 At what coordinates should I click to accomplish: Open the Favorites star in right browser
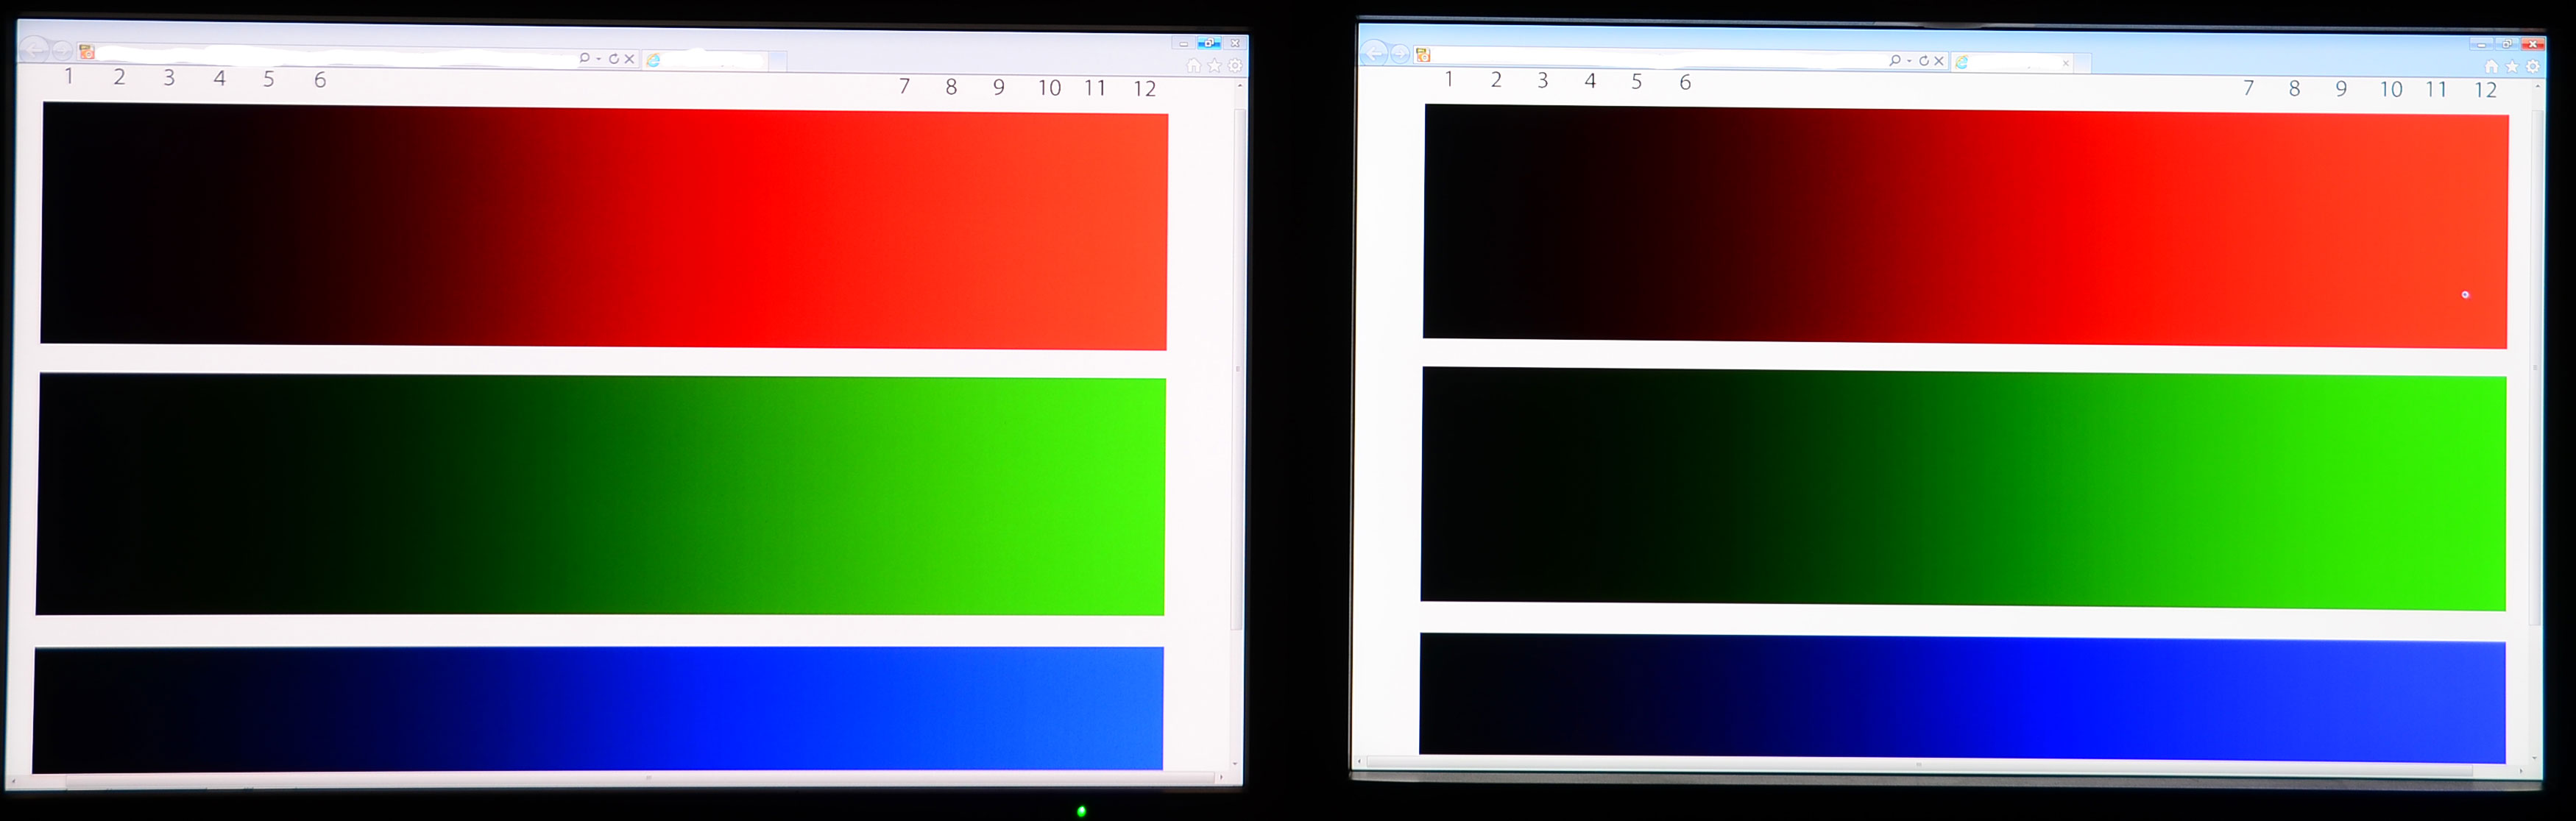point(2512,66)
